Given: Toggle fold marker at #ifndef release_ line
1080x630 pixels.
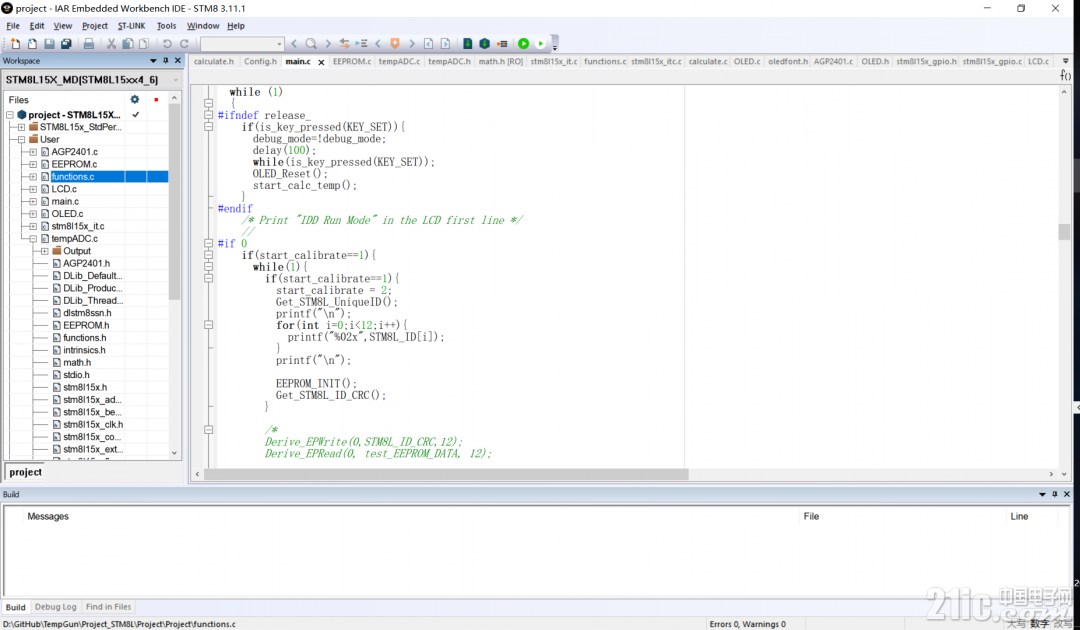Looking at the screenshot, I should click(208, 115).
